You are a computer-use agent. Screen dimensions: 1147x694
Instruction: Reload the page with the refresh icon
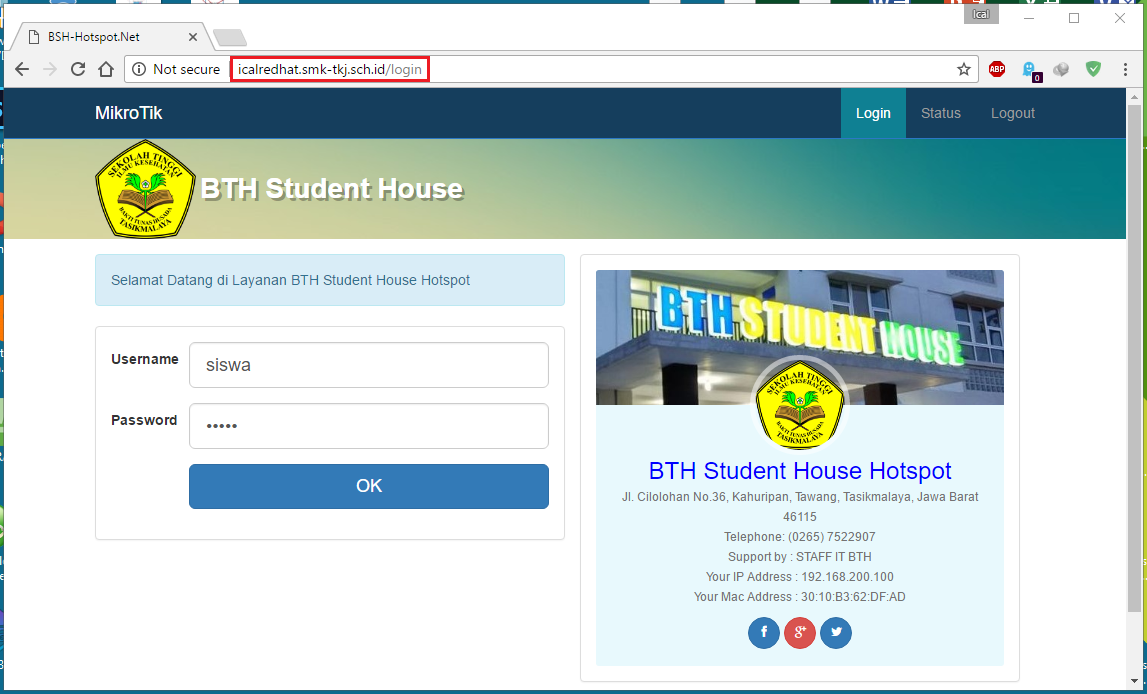[78, 69]
